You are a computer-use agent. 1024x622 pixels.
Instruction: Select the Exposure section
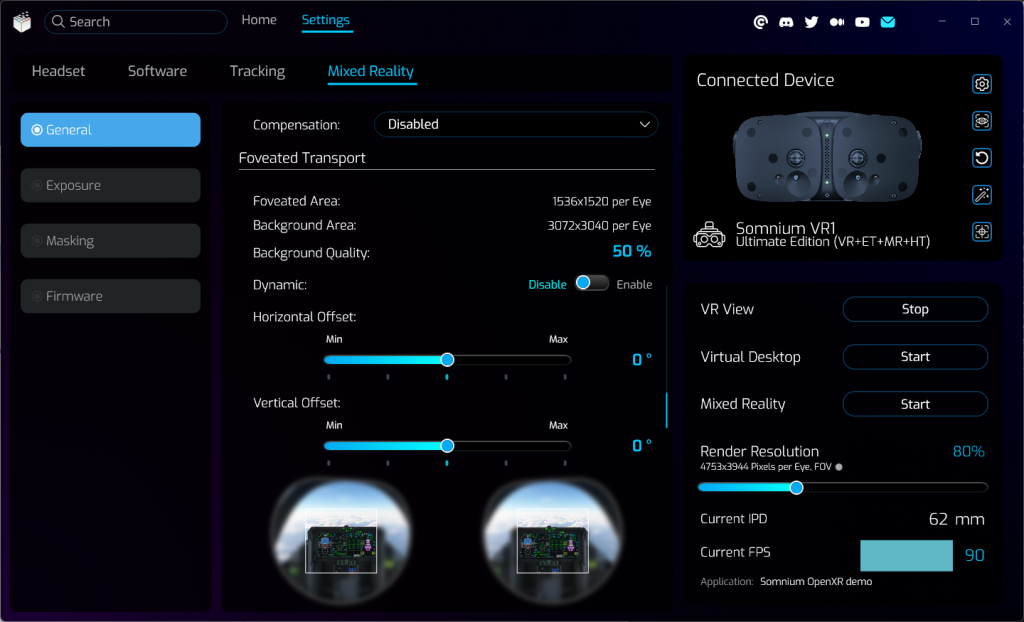click(110, 185)
